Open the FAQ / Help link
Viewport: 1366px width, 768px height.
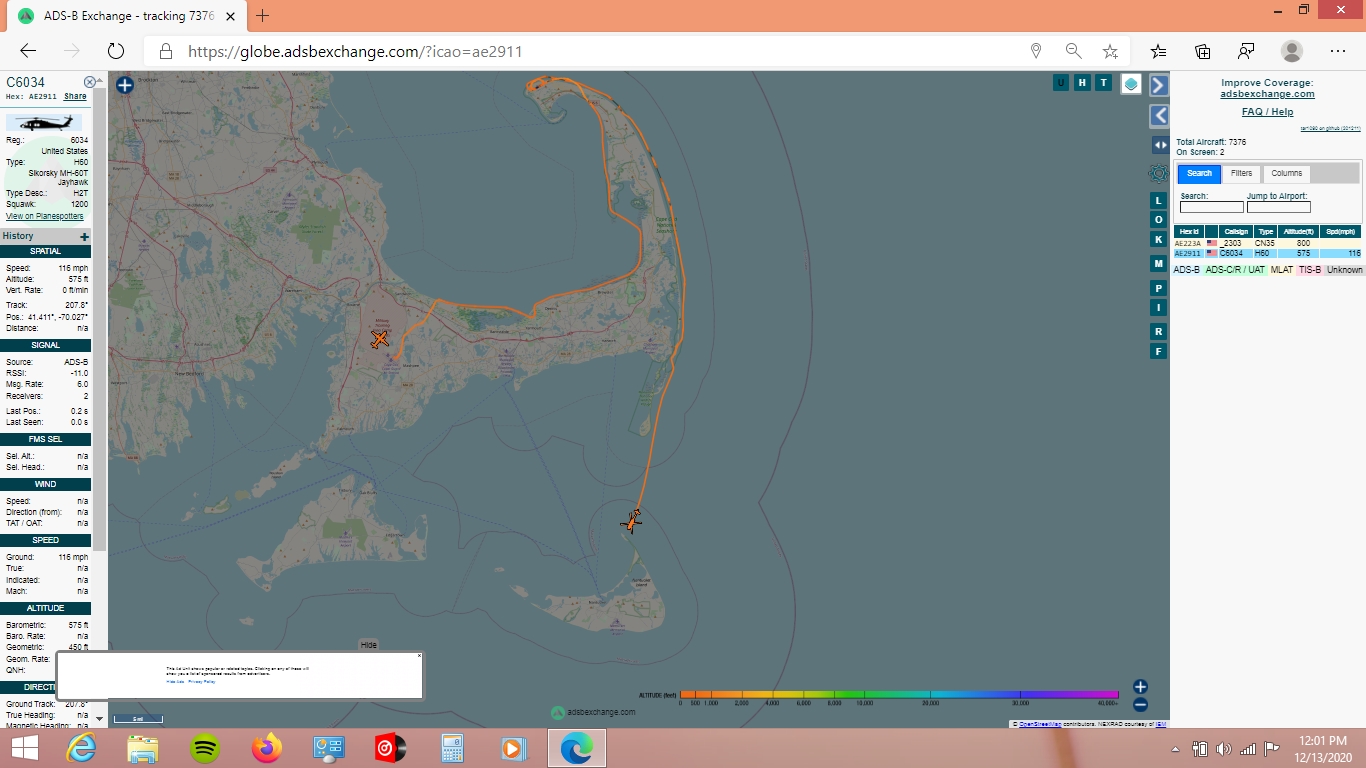coord(1267,112)
